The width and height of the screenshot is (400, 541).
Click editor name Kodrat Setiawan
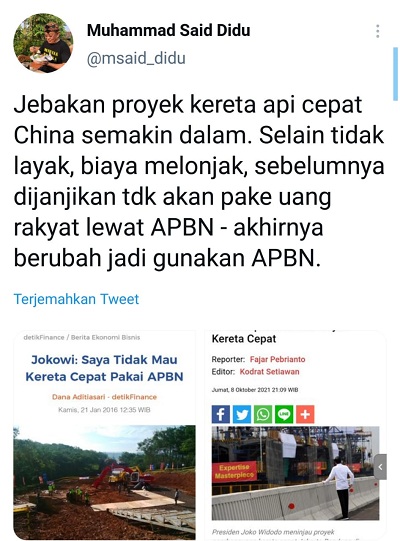pos(270,372)
